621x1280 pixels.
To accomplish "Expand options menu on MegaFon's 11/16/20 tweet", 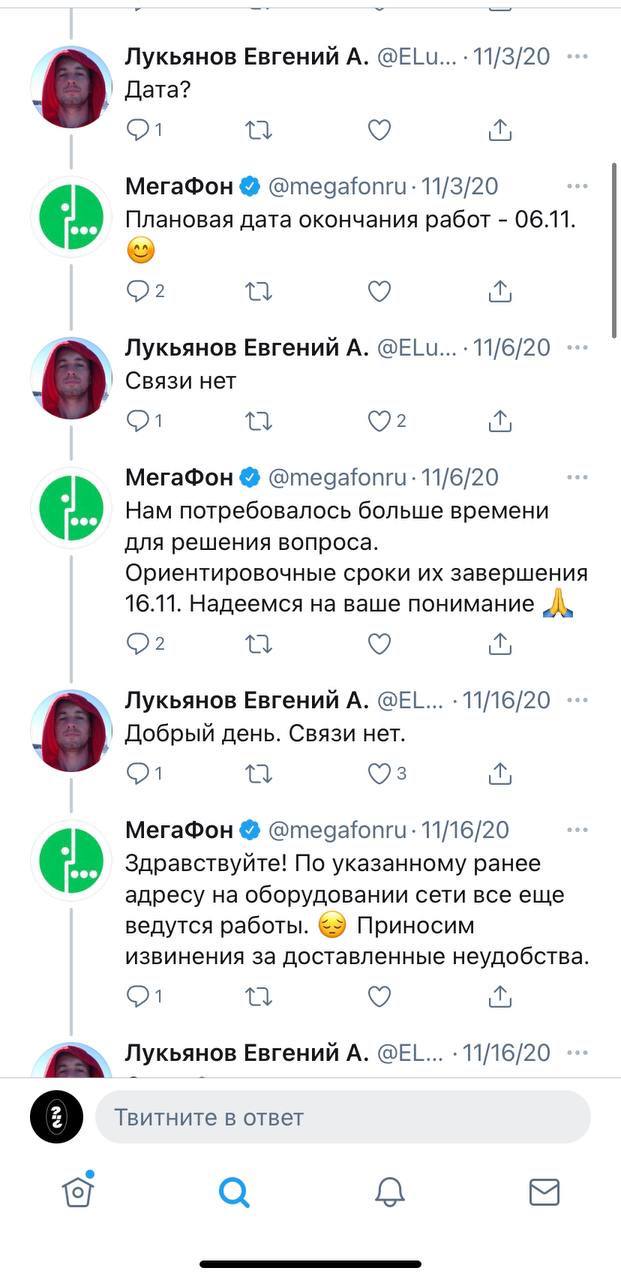I will (577, 830).
